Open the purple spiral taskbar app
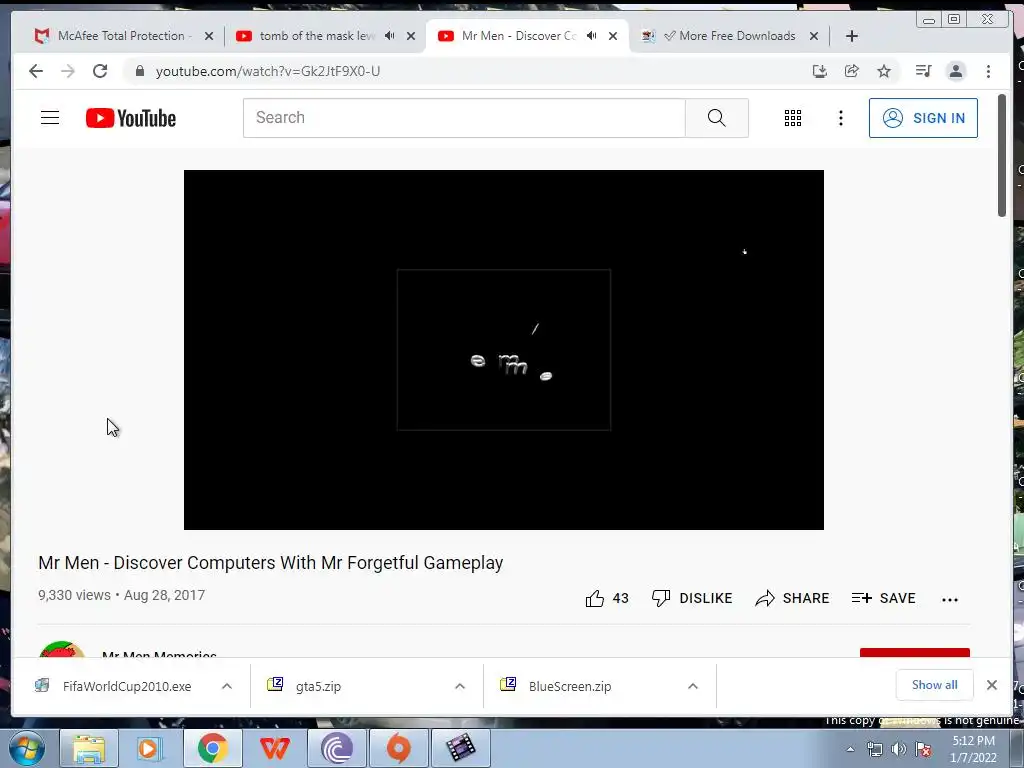The image size is (1024, 768). (x=337, y=748)
